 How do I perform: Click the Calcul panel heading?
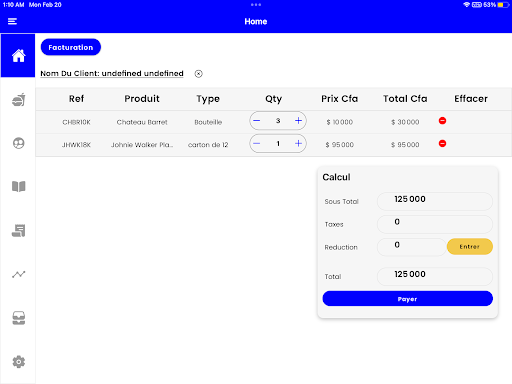[x=336, y=177]
